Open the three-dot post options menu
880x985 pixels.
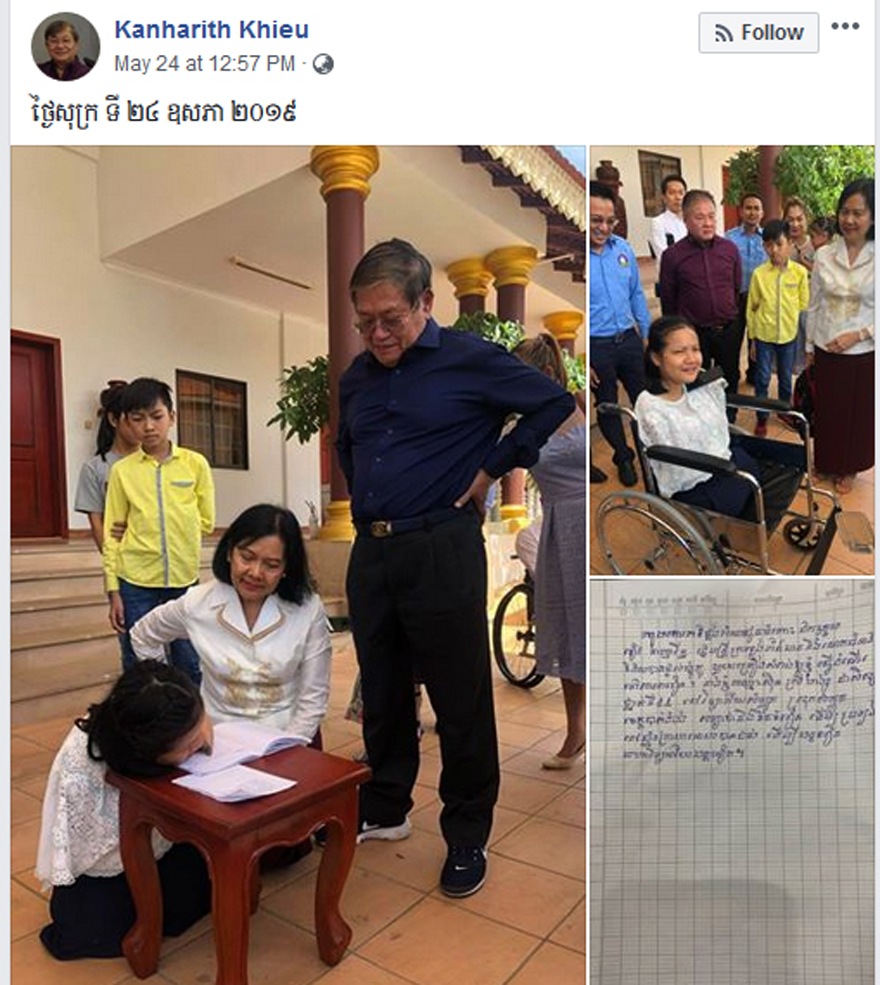pos(845,26)
